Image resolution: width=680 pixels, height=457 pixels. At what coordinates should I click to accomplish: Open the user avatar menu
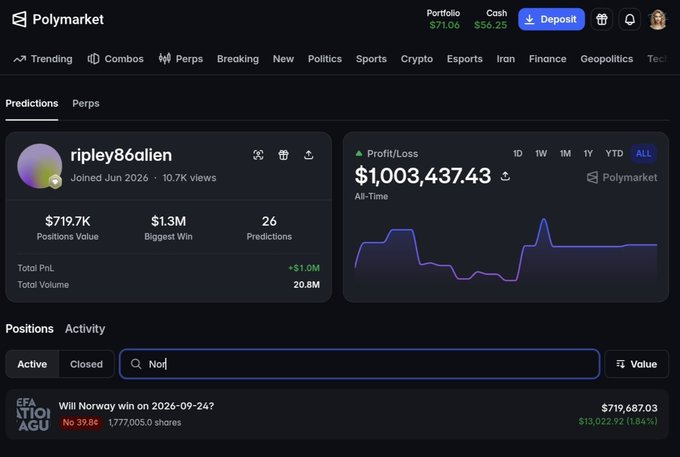[657, 20]
